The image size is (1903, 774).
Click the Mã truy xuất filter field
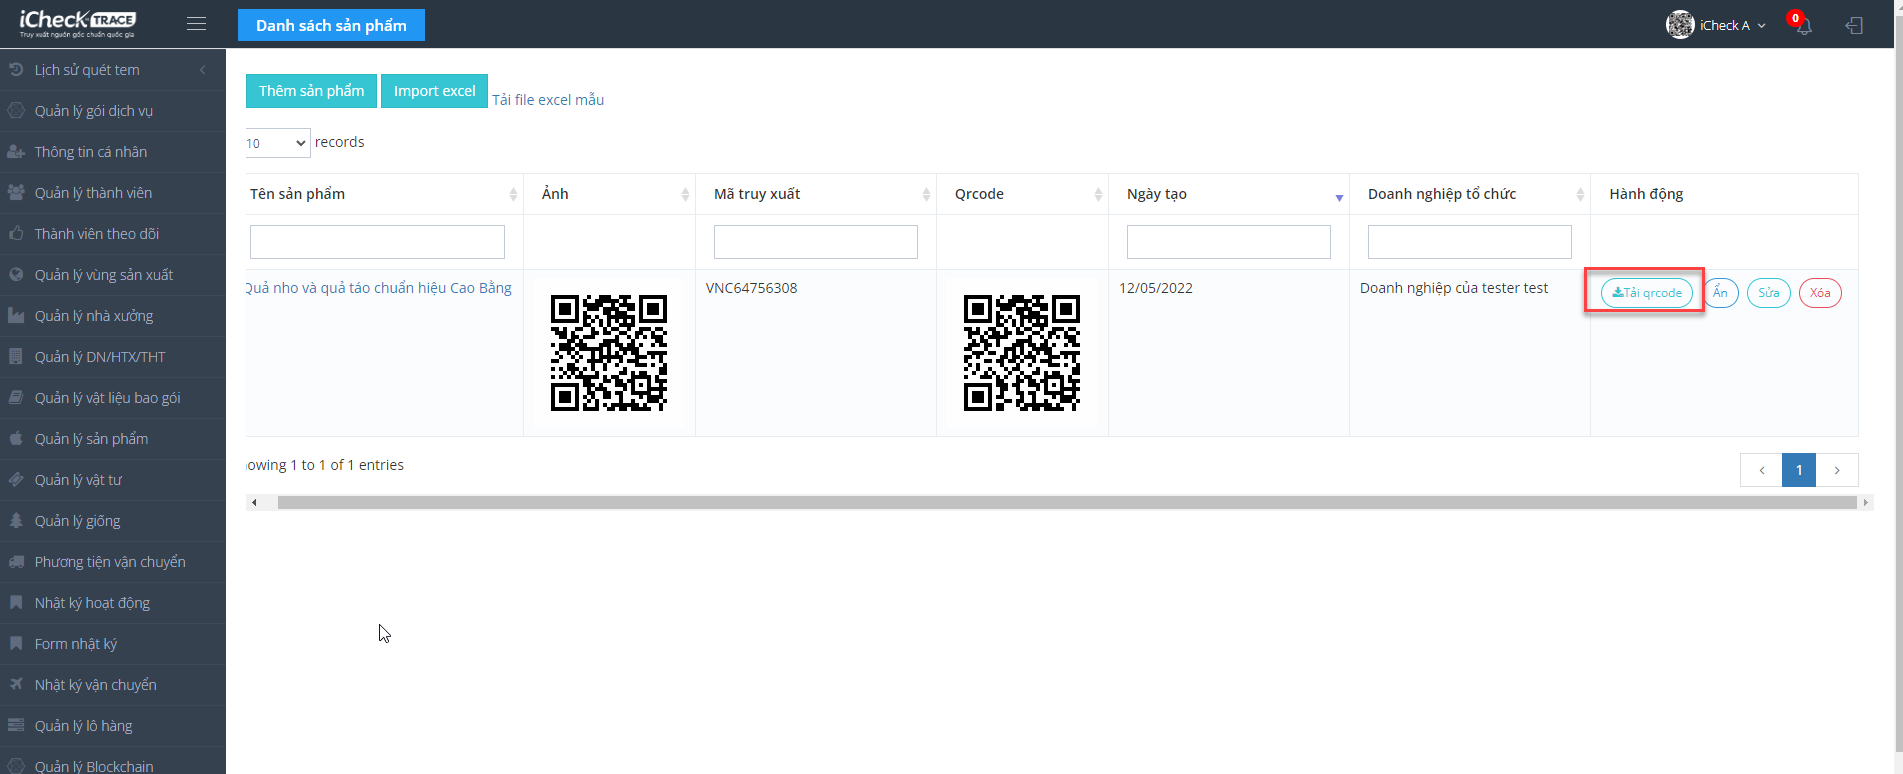click(x=816, y=242)
